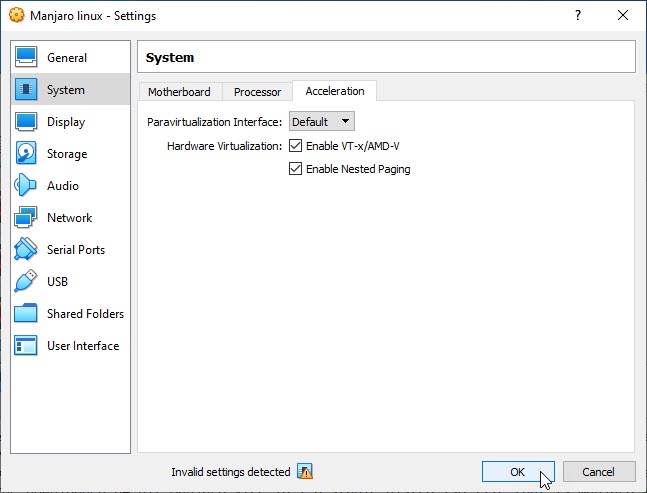Viewport: 647px width, 493px height.
Task: Click the invalid settings warning icon
Action: pyautogui.click(x=305, y=471)
